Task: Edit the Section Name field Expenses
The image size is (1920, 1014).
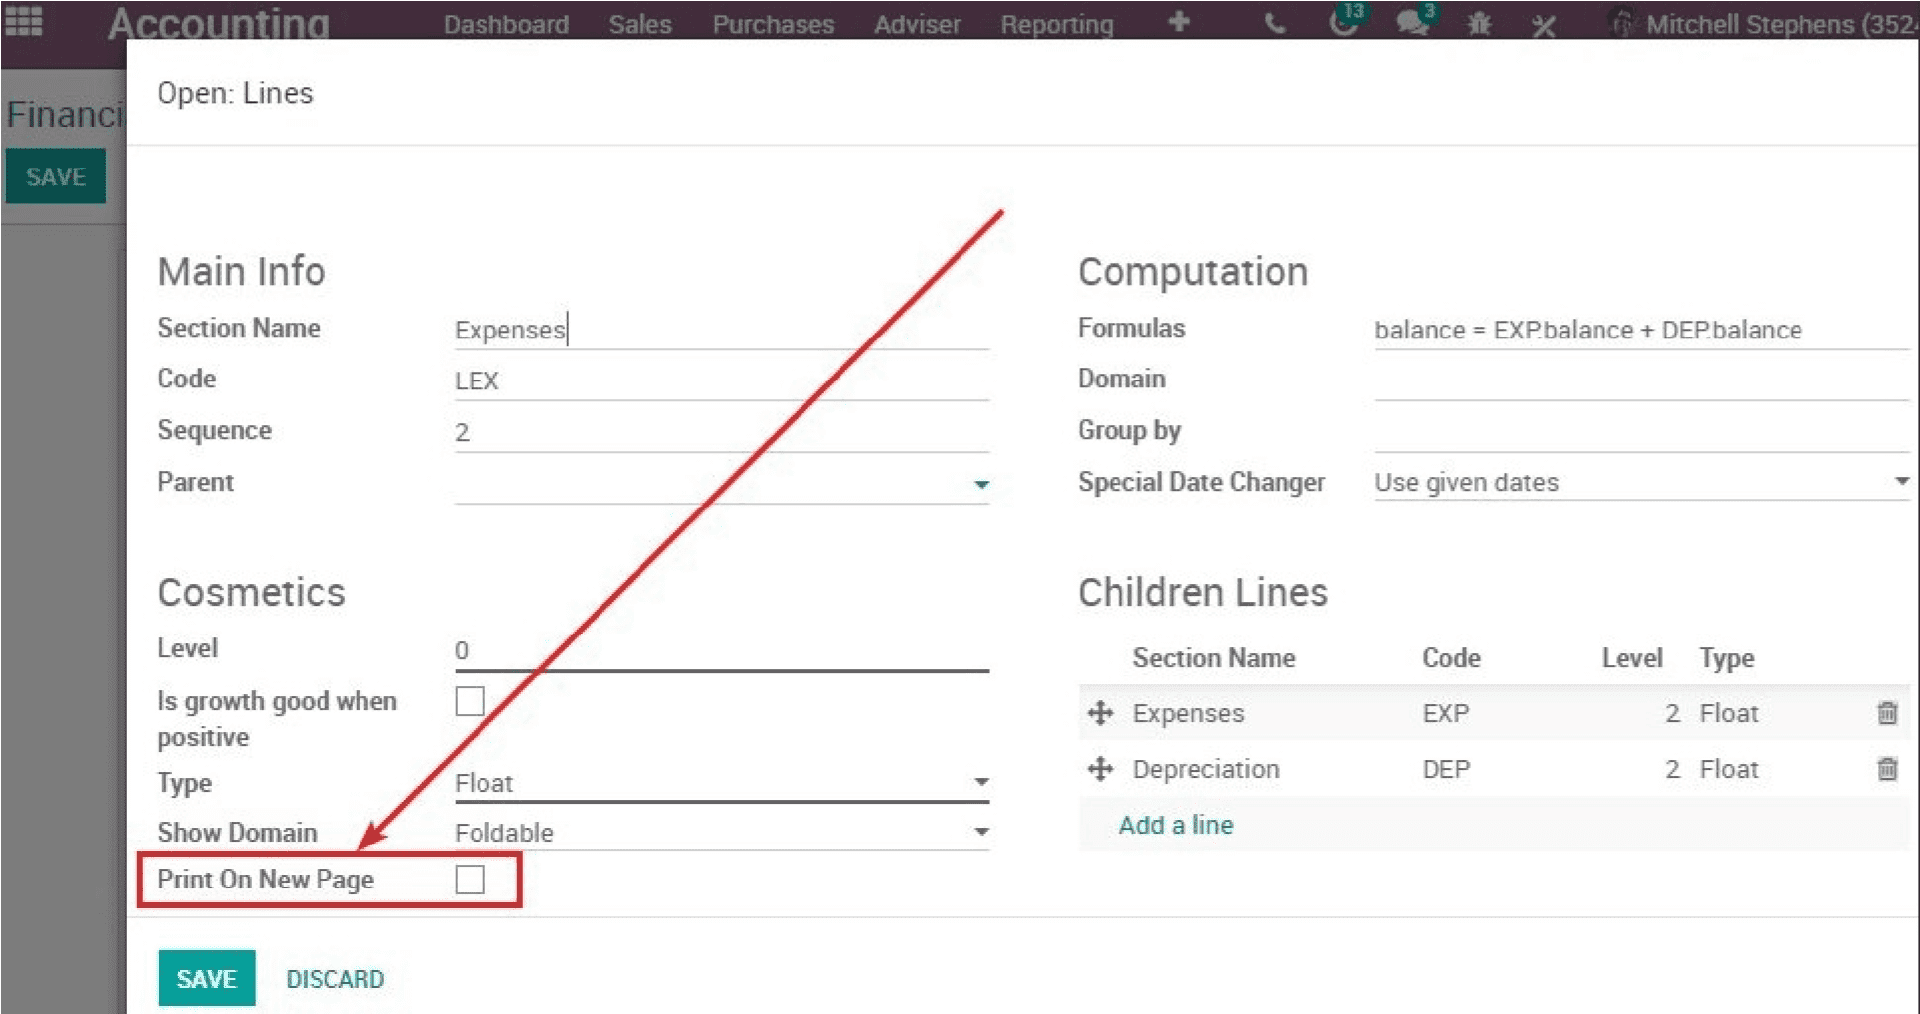Action: point(722,330)
